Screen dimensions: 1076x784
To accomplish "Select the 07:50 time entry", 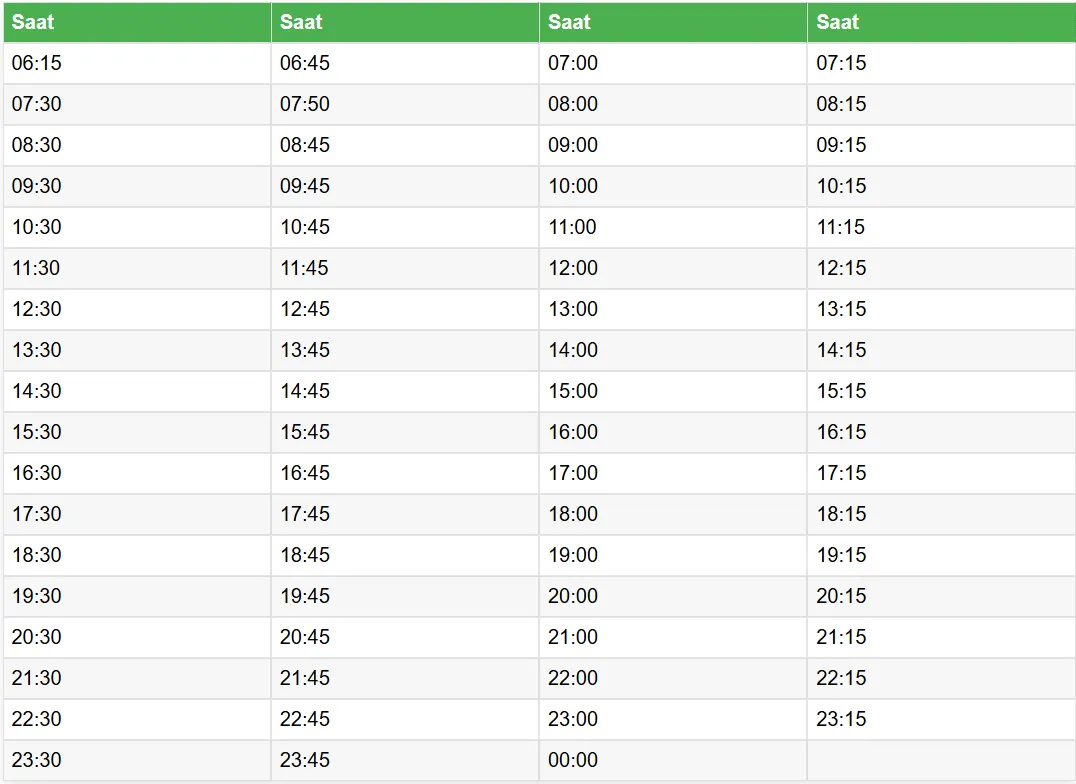I will [x=305, y=104].
